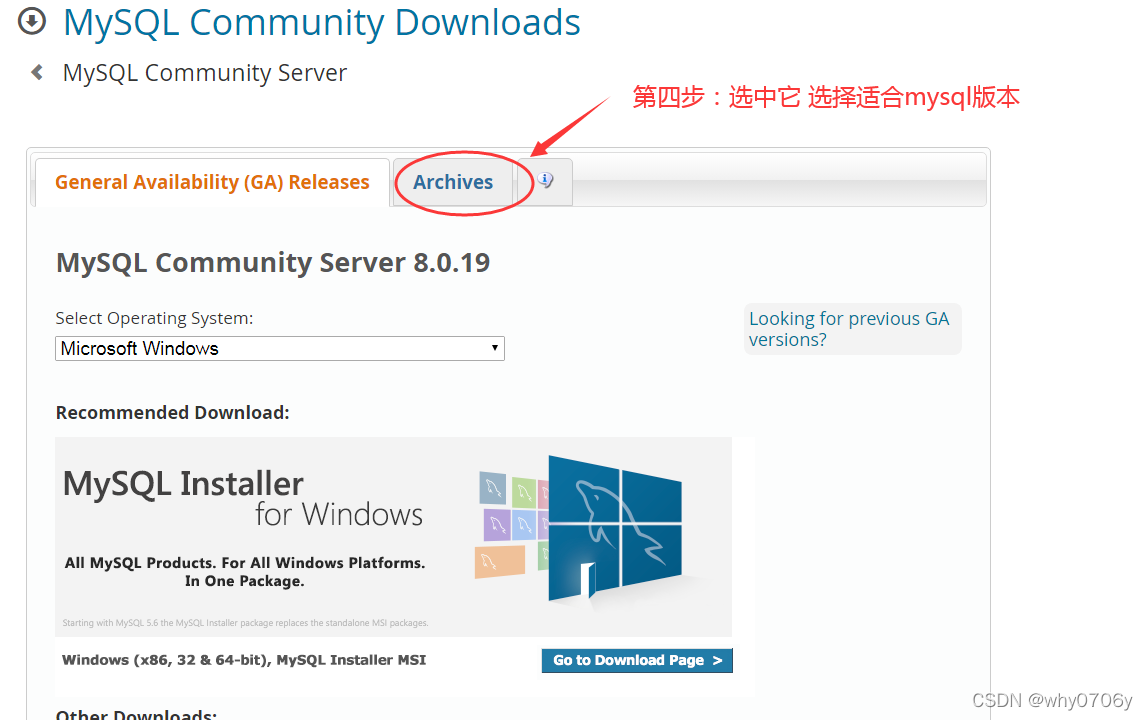
Task: Click the download circle icon beside page title
Action: point(31,21)
